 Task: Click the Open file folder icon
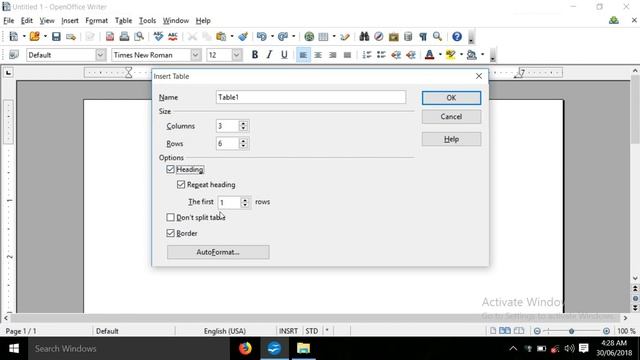(x=35, y=37)
